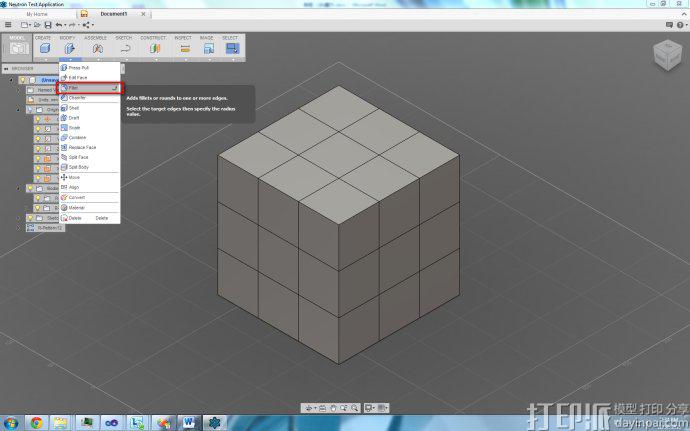Toggle lightbulb visibility of the Origin folder

[30, 109]
